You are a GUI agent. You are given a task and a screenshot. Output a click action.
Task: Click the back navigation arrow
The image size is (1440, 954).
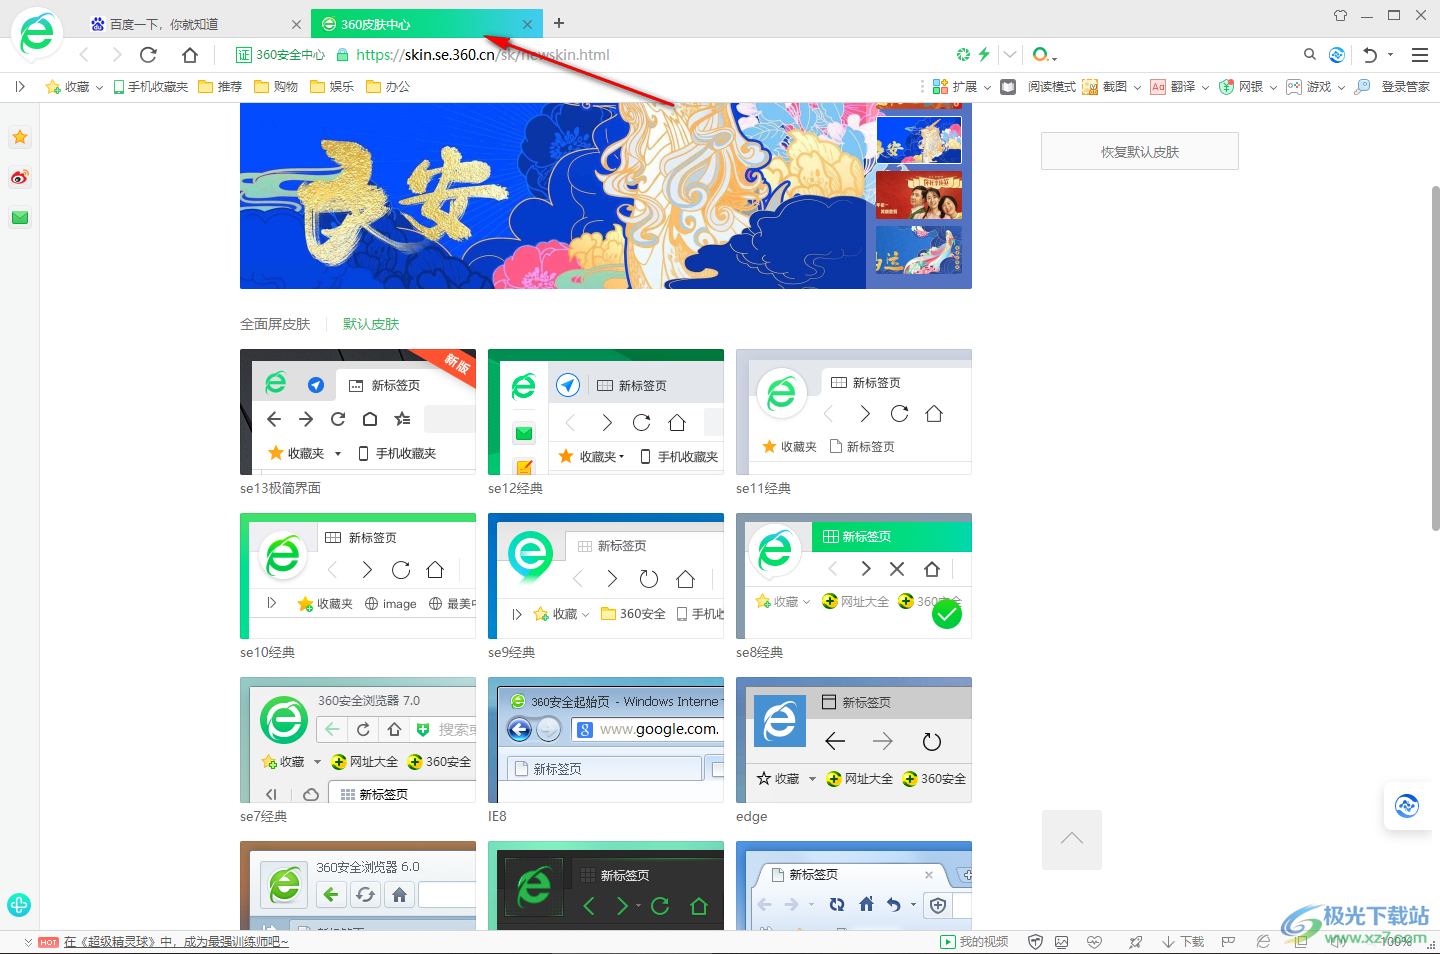84,55
